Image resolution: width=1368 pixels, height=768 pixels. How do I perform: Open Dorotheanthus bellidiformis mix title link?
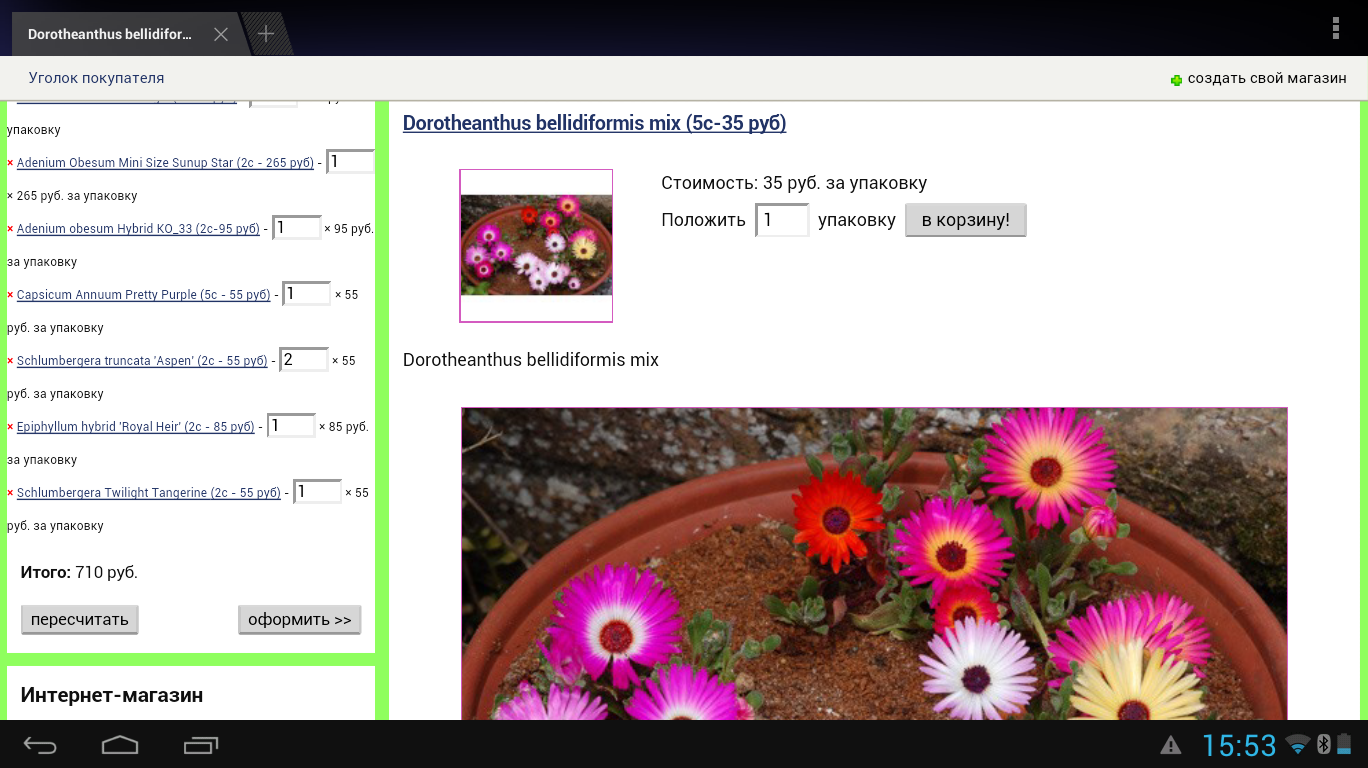(x=594, y=123)
